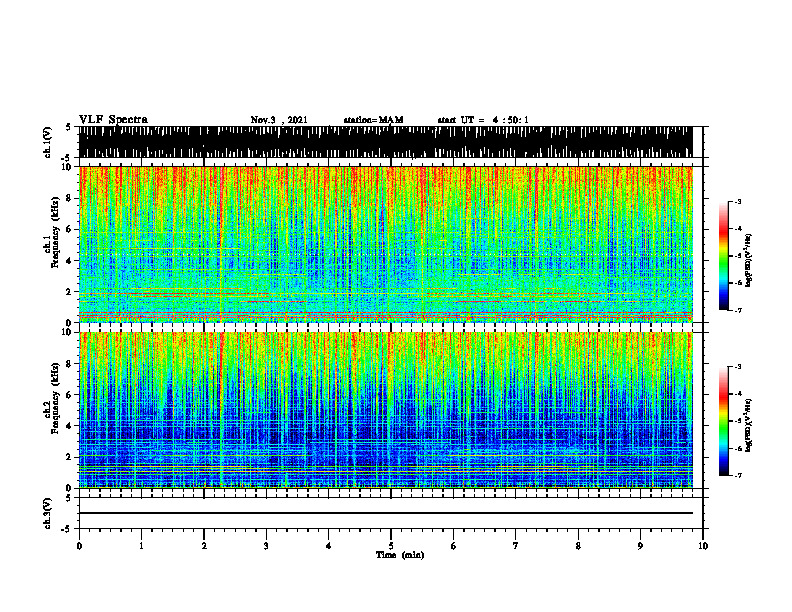The height and width of the screenshot is (612, 792).
Task: Click the ch.2 spectrogram panel
Action: tap(386, 410)
